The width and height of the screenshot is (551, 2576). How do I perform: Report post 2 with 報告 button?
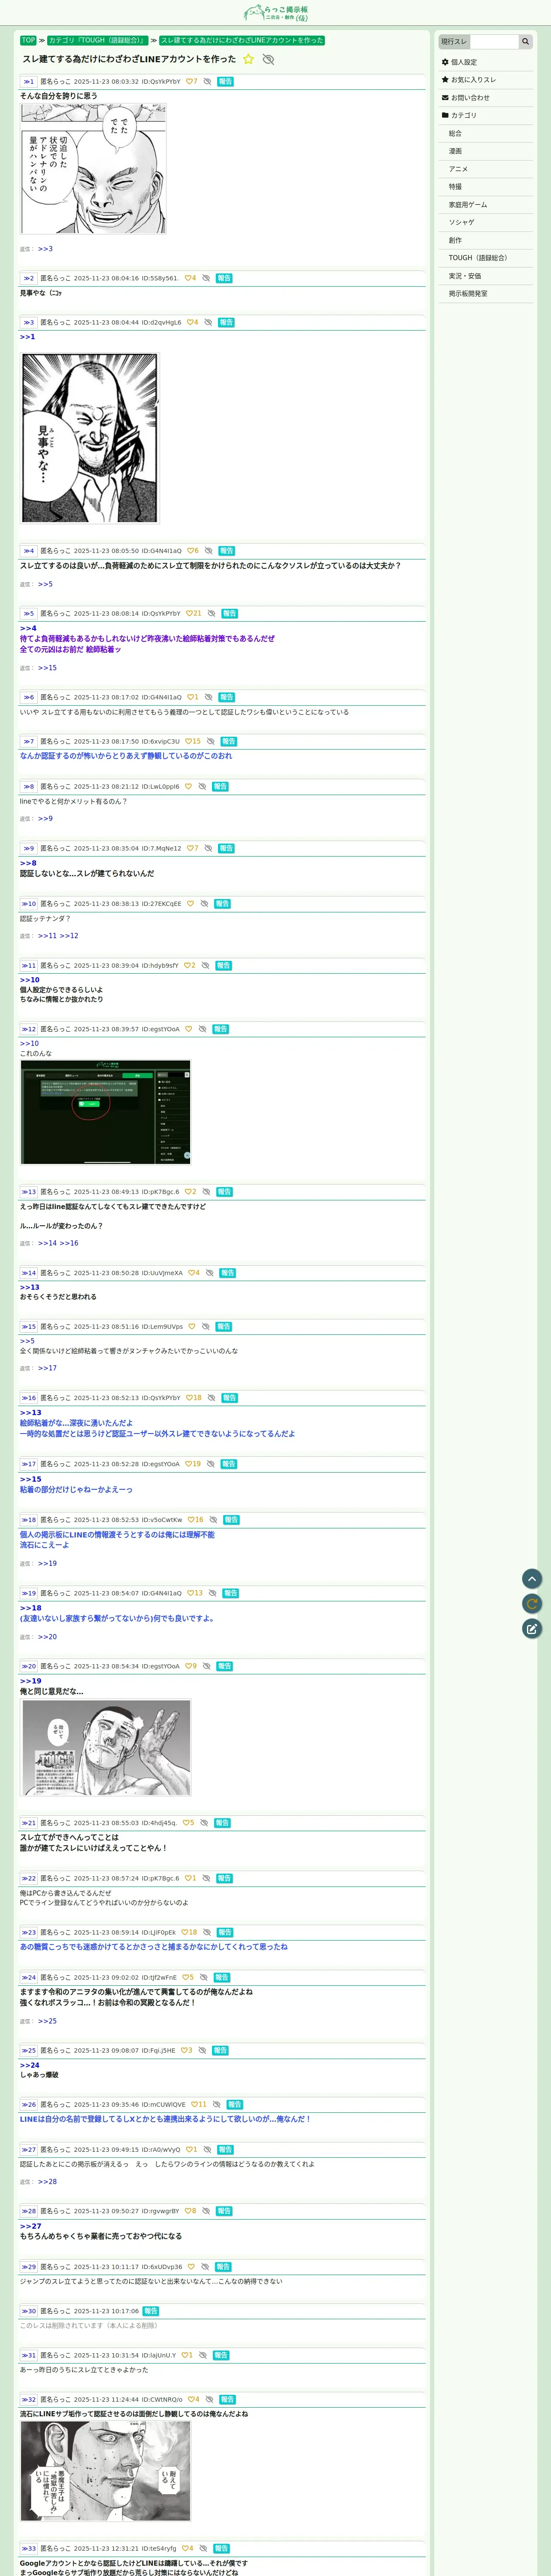[224, 278]
